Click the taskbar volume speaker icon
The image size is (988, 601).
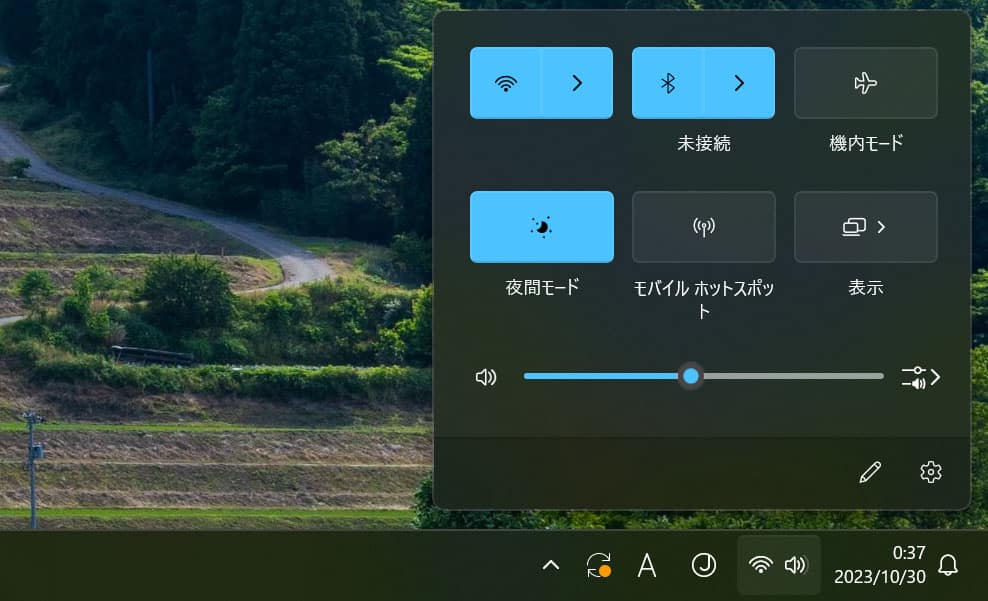(x=796, y=565)
